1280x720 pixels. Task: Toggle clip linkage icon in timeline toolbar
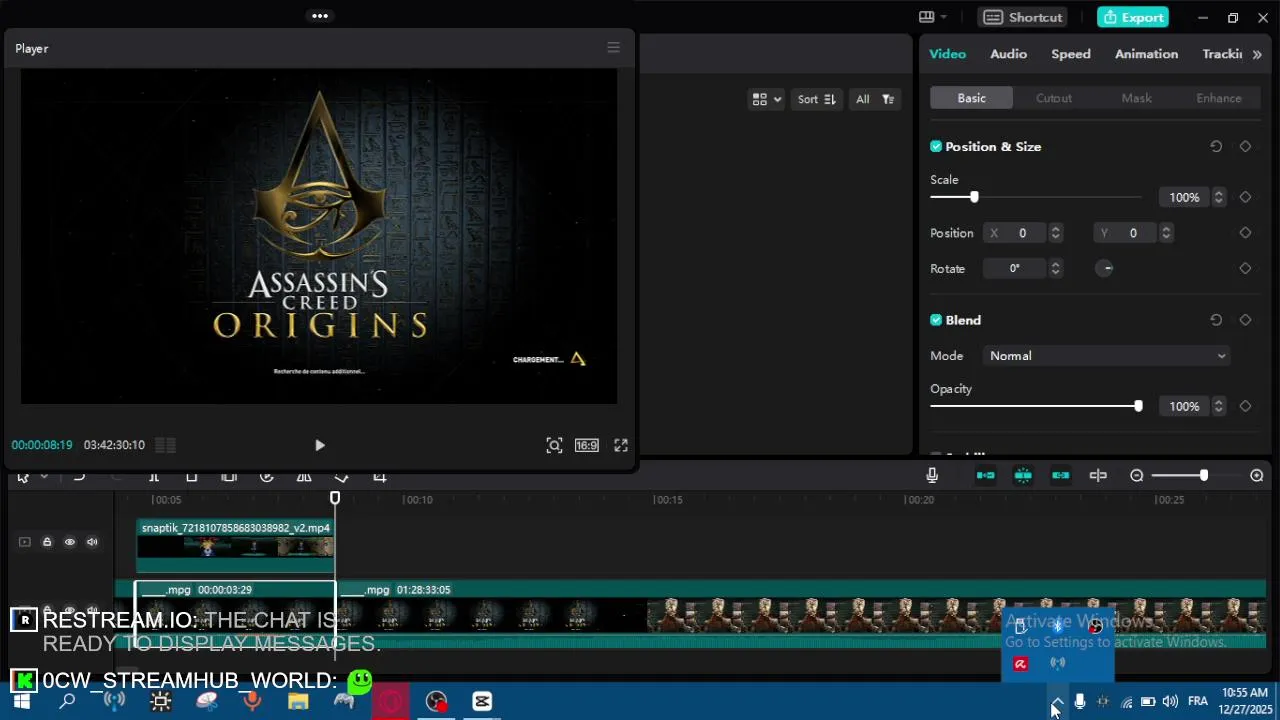point(1061,476)
